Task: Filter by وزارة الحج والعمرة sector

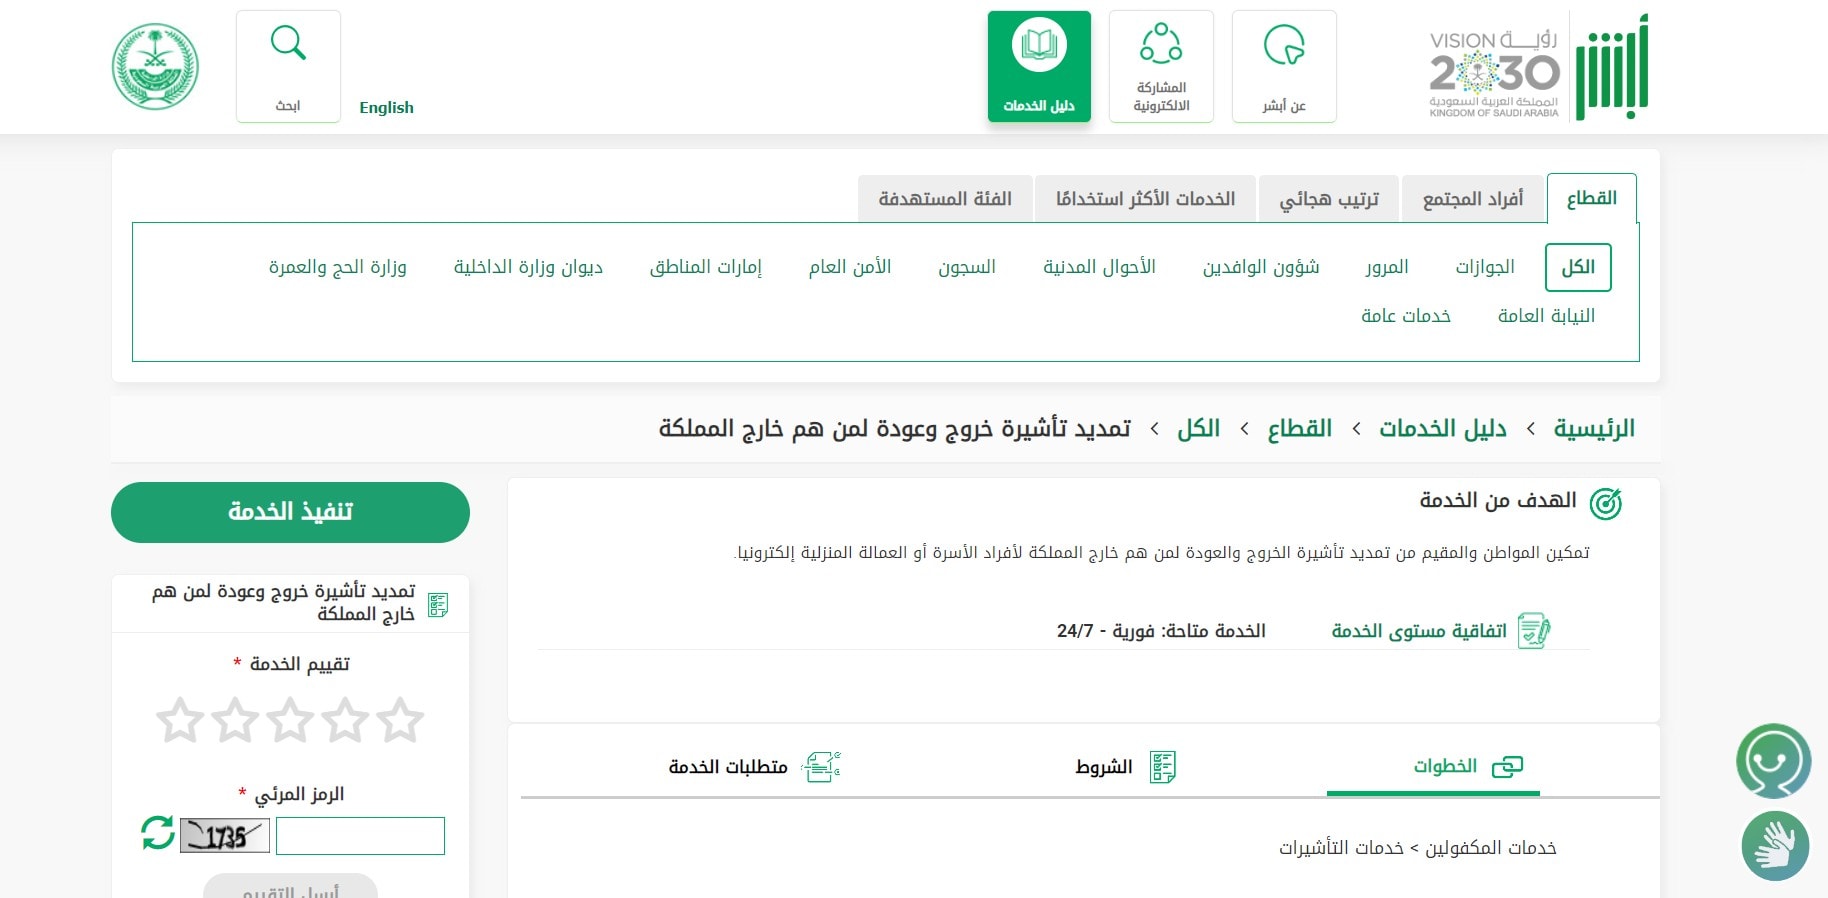Action: coord(337,267)
